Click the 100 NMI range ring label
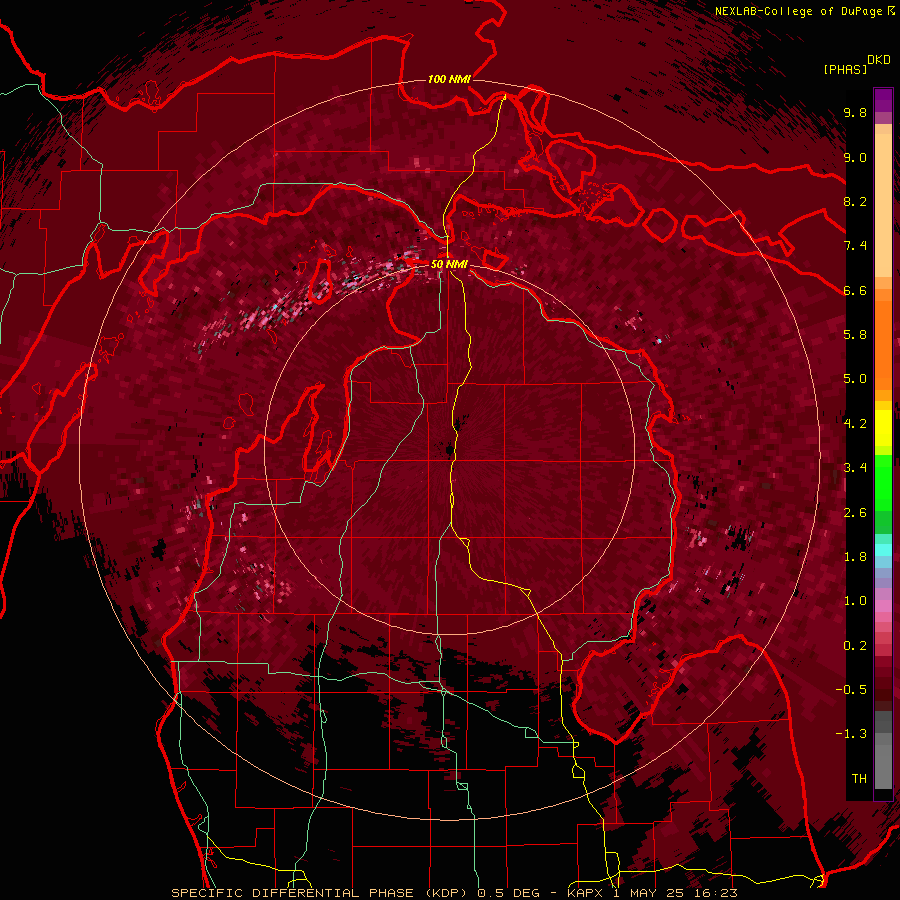Image resolution: width=900 pixels, height=900 pixels. [x=449, y=79]
